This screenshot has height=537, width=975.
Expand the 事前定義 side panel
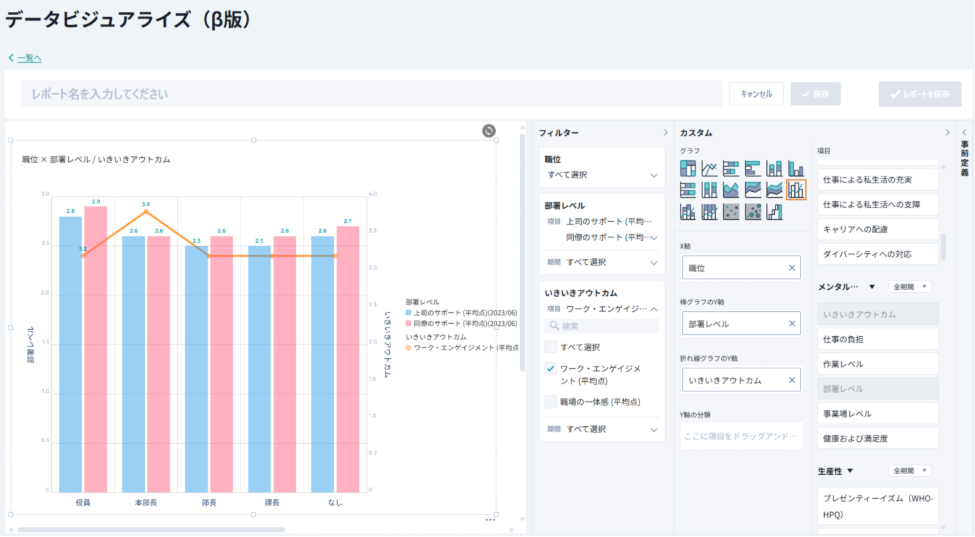(964, 132)
